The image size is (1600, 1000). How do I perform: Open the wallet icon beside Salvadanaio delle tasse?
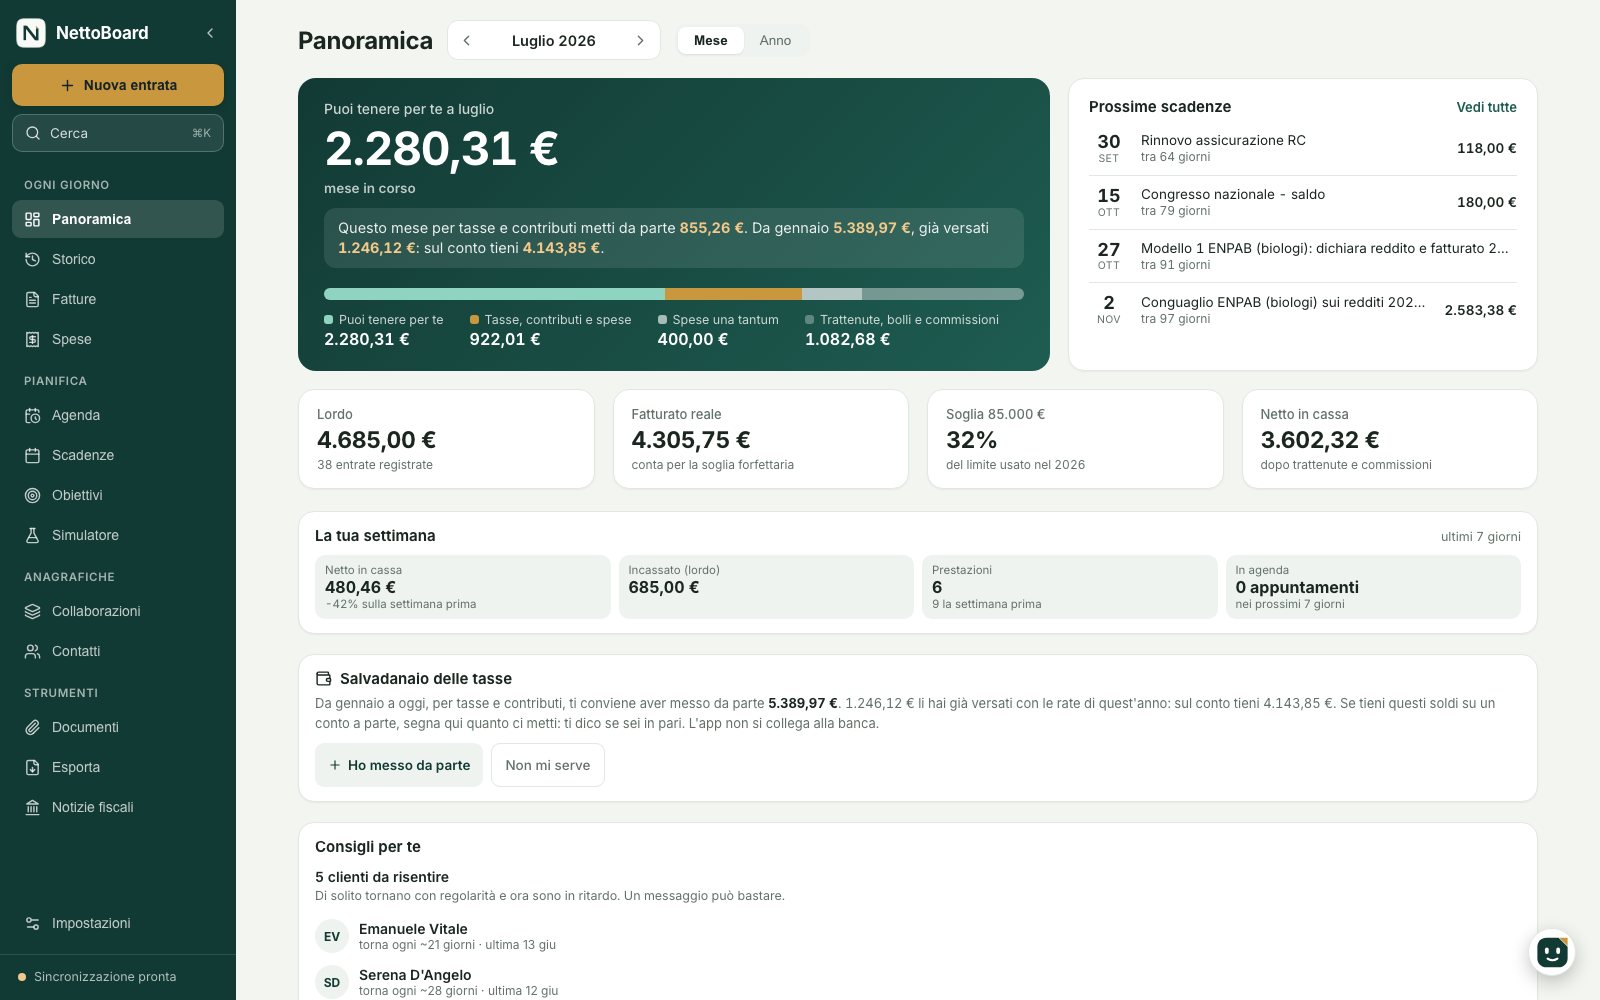(324, 678)
